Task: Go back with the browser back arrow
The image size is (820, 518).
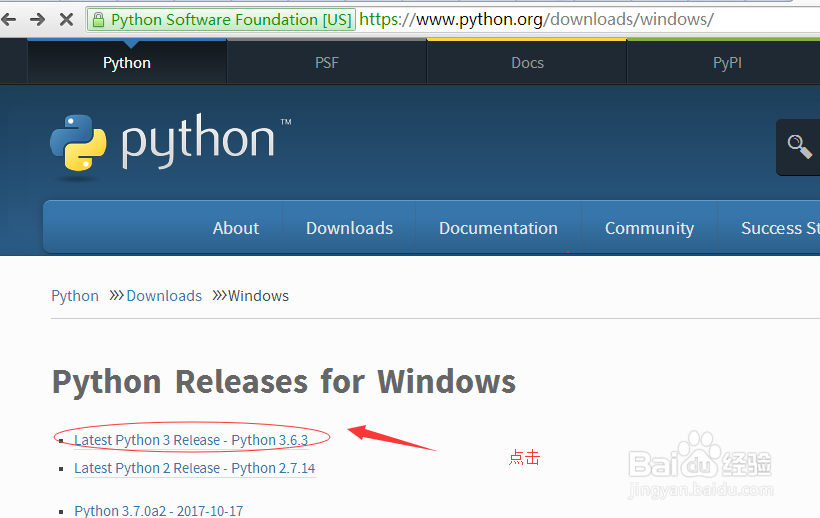Action: (8, 20)
